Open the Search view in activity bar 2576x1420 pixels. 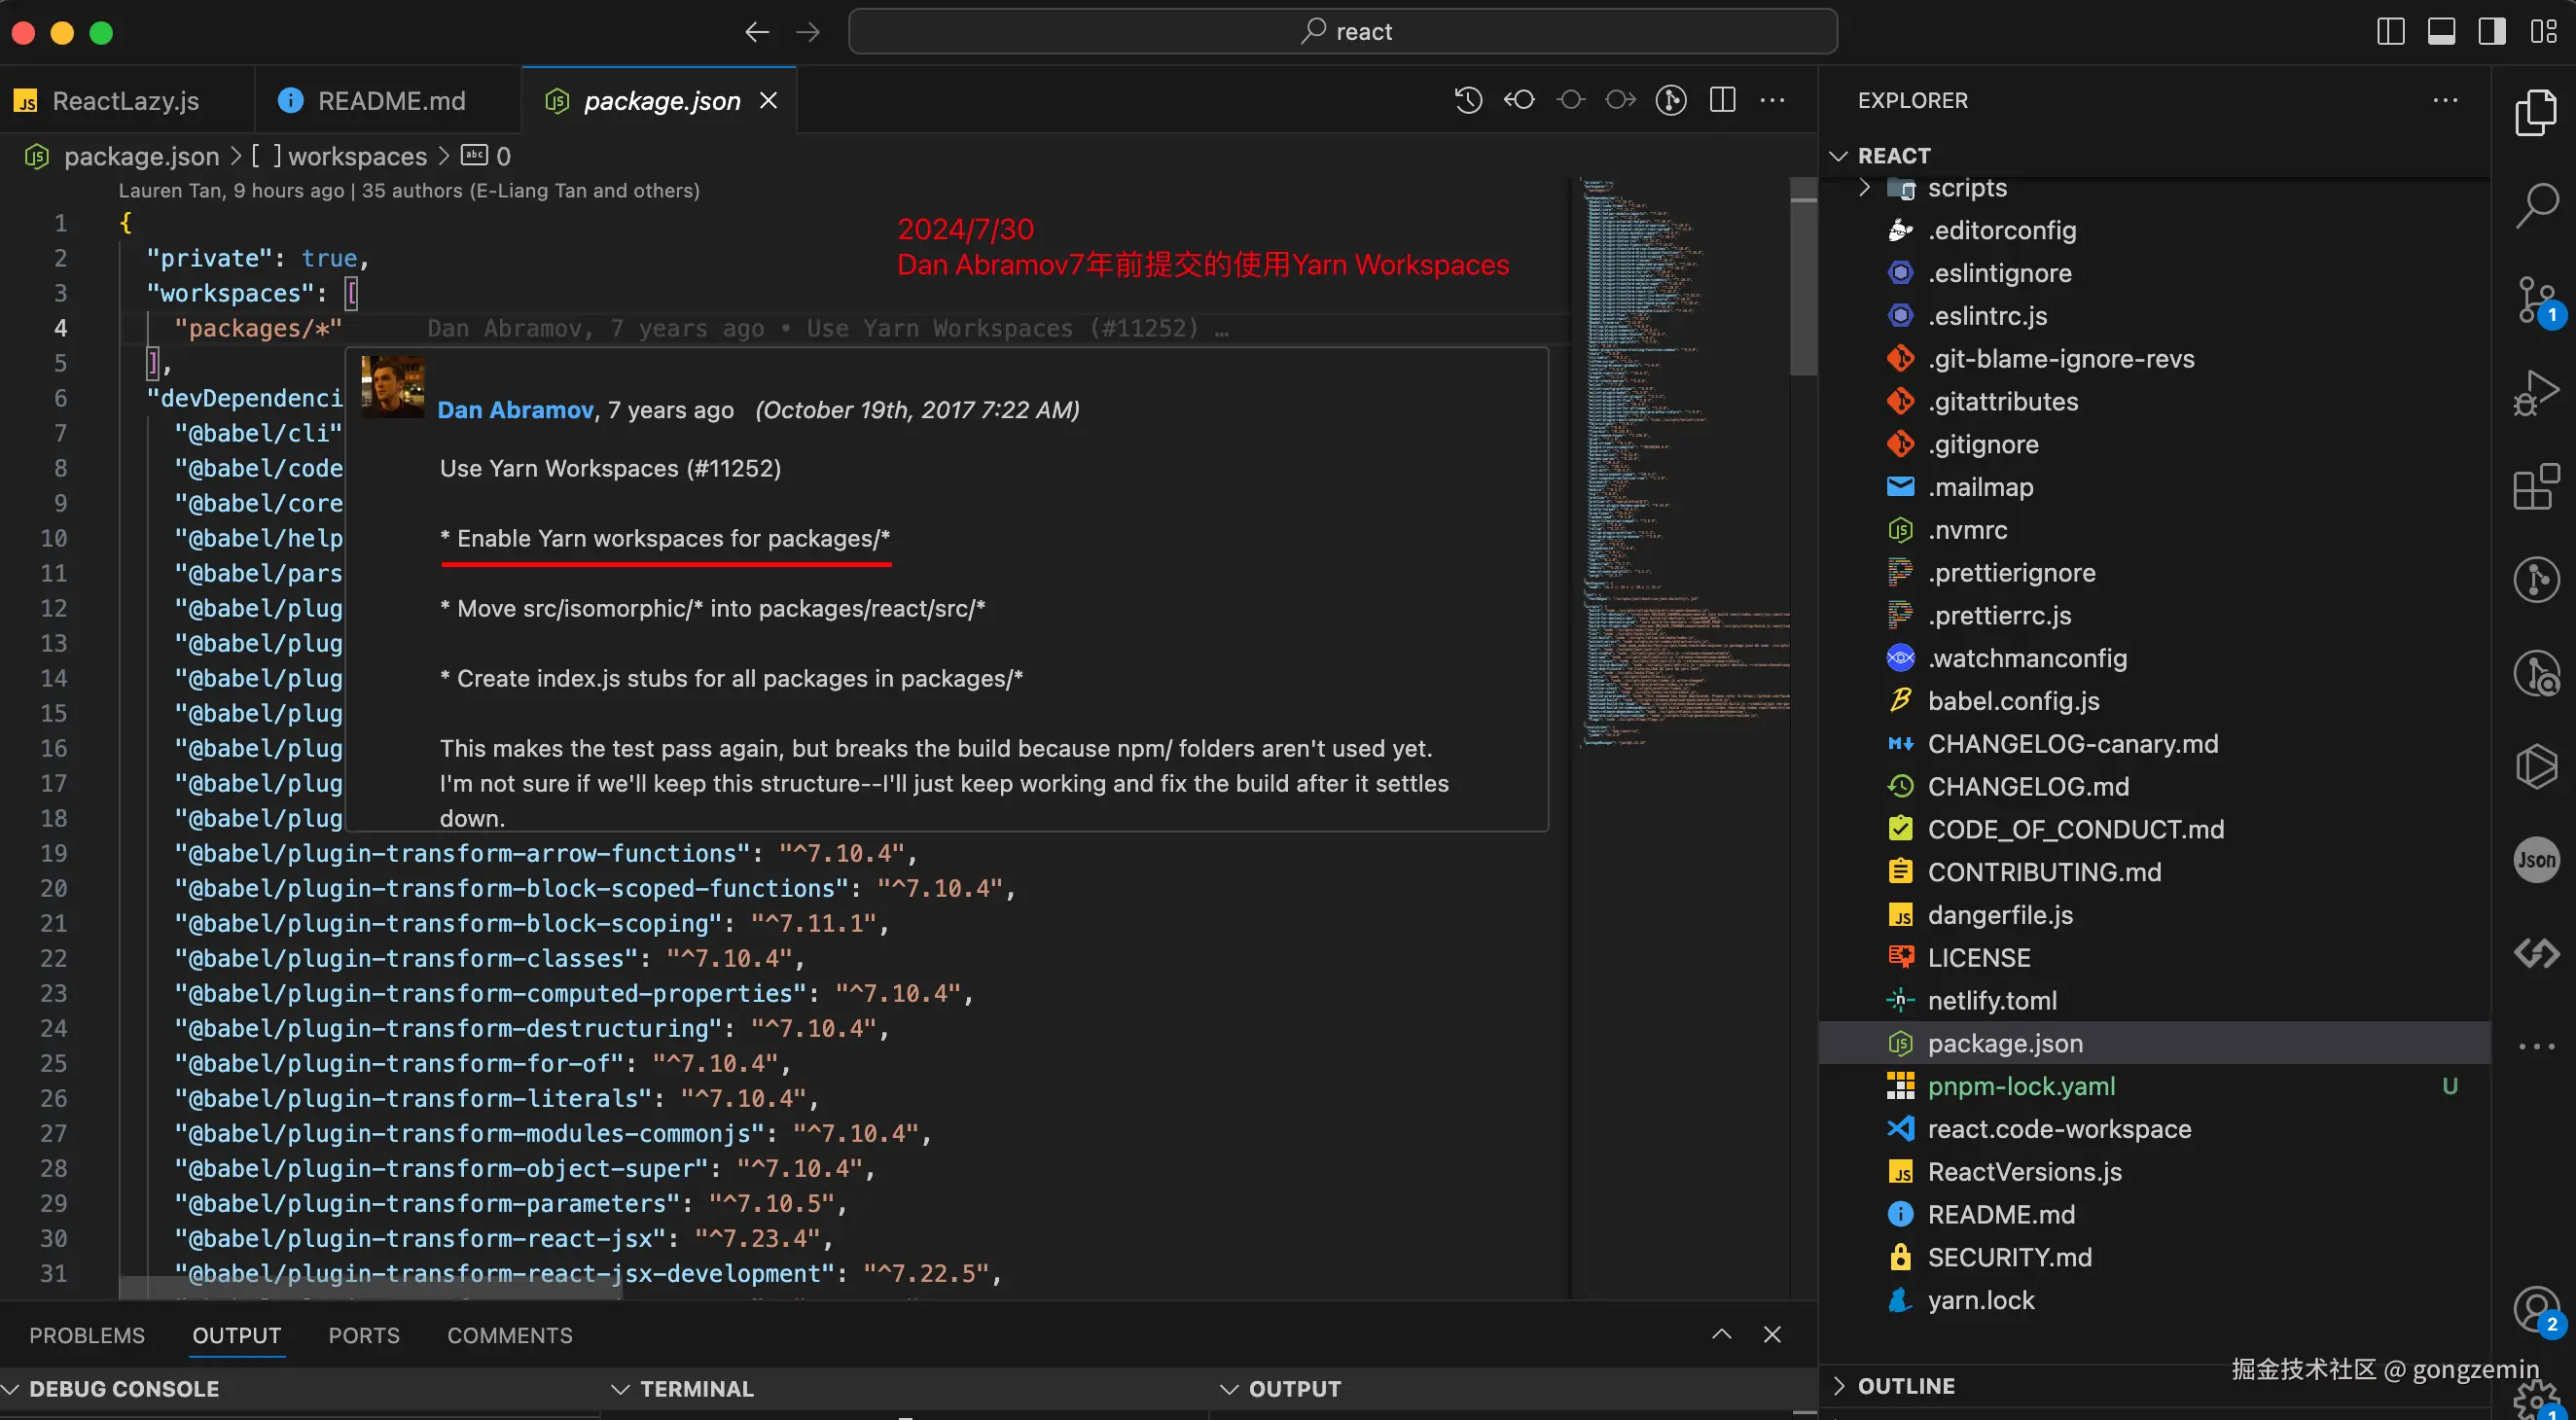point(2536,204)
